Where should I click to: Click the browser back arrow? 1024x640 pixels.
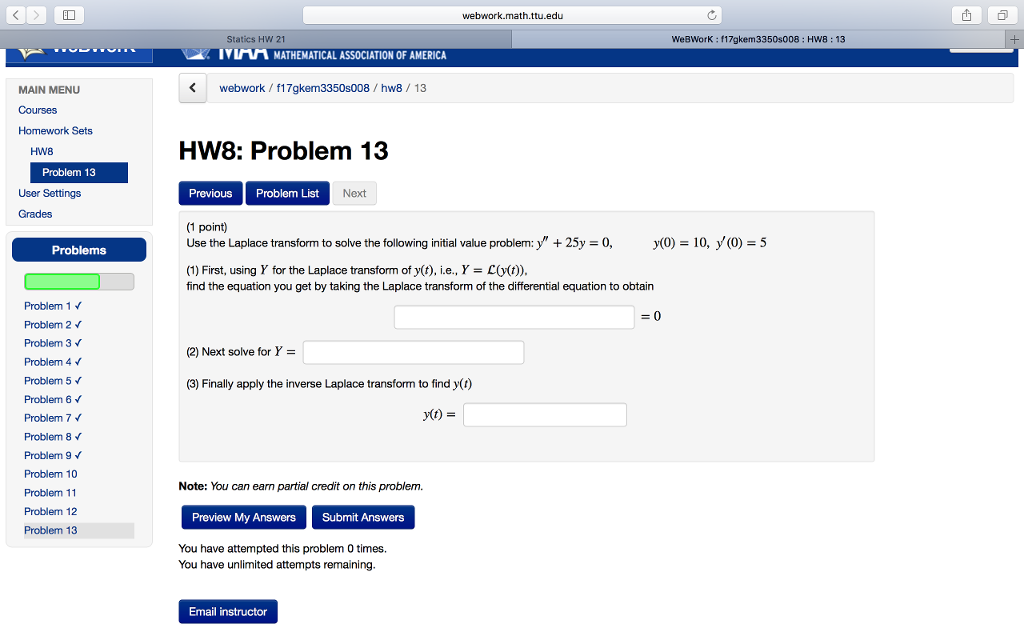tap(18, 15)
